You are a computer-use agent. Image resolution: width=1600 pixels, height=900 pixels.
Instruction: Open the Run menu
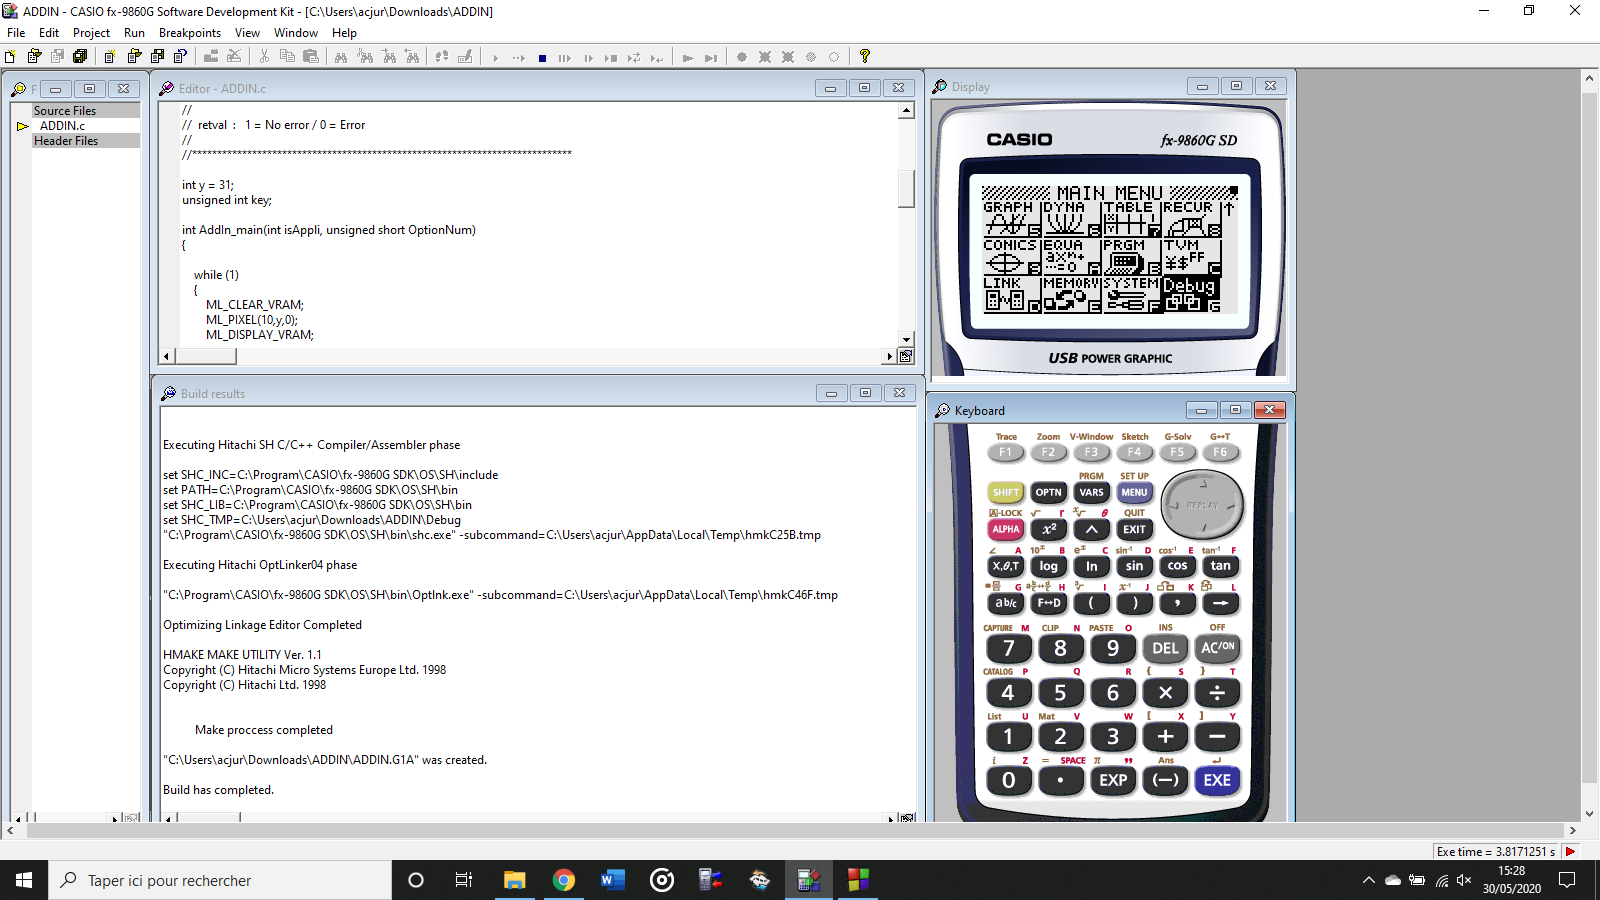pyautogui.click(x=134, y=33)
